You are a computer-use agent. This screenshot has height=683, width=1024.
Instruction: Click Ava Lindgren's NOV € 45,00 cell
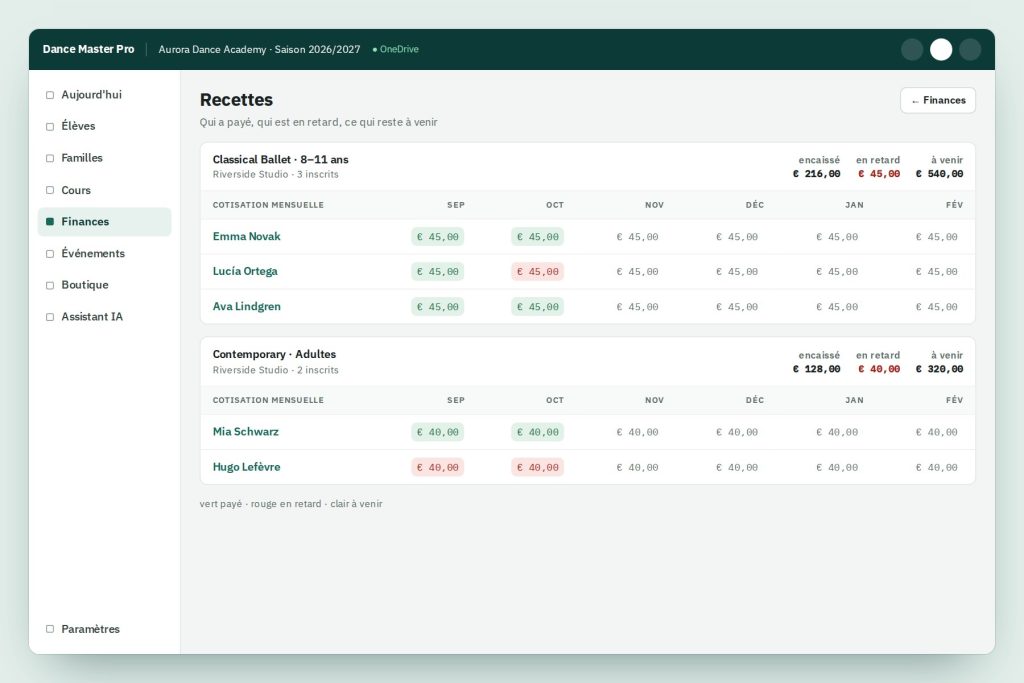(637, 307)
